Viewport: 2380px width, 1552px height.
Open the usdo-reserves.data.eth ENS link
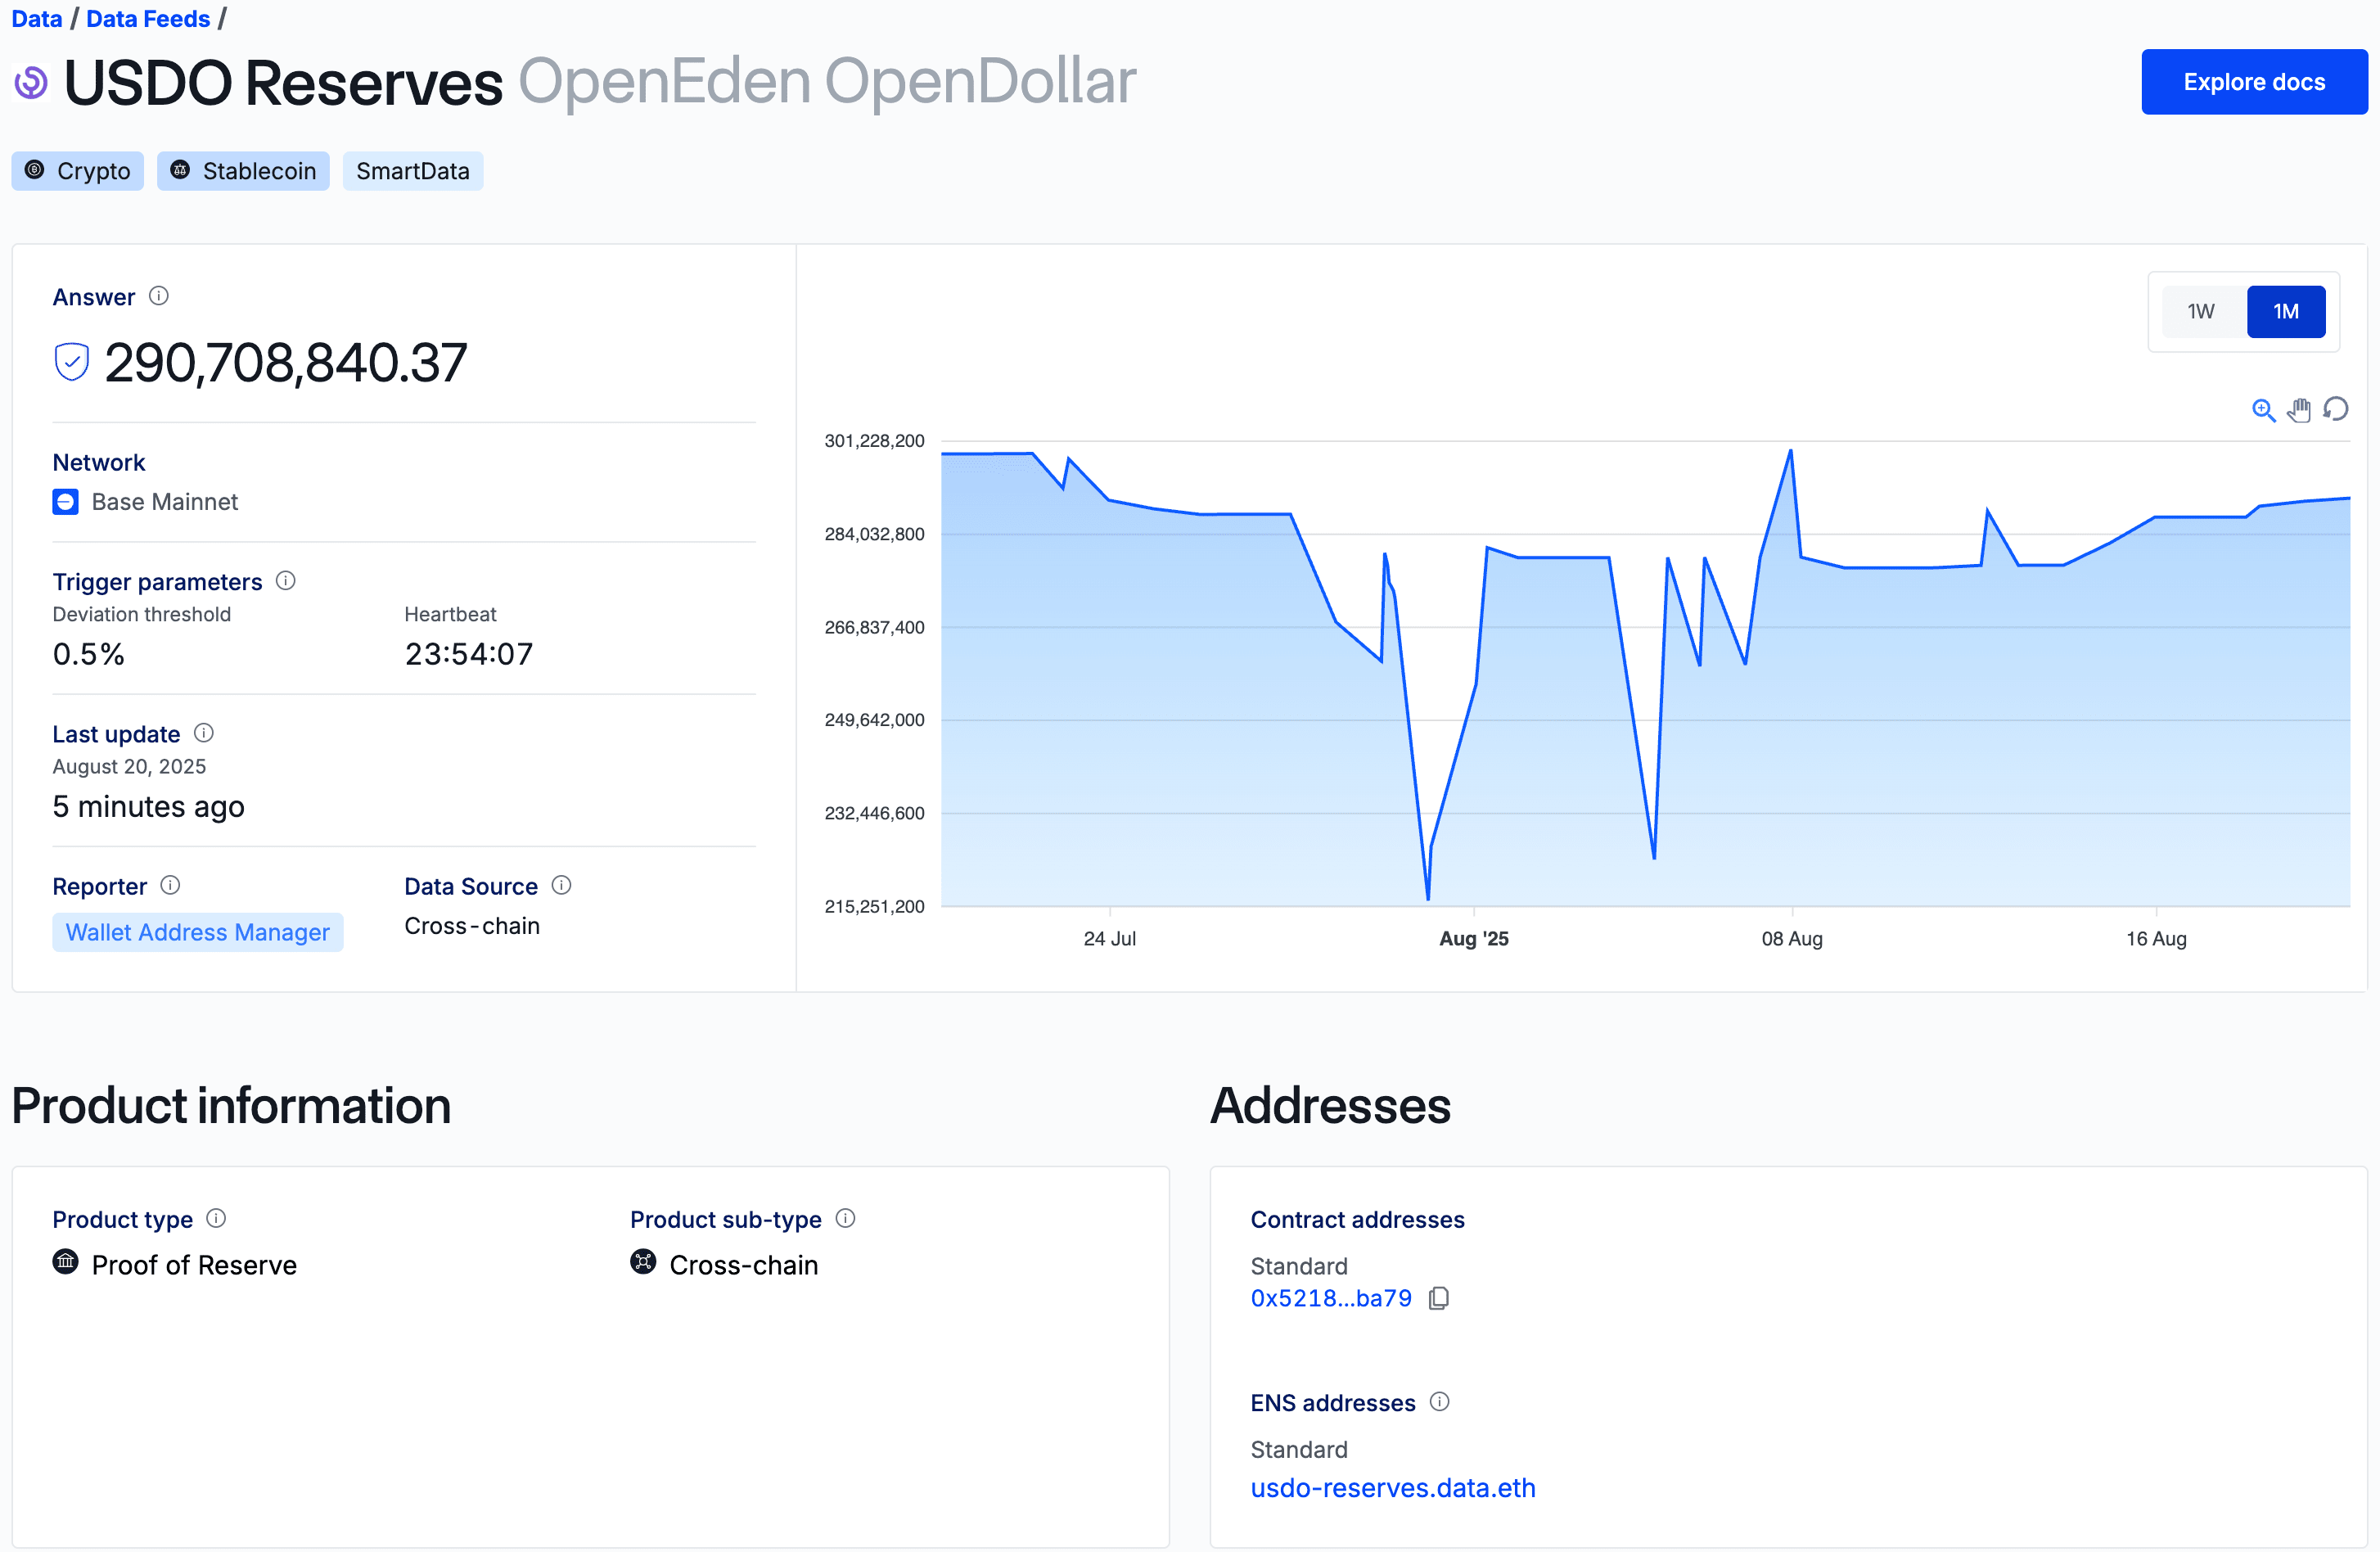coord(1393,1488)
